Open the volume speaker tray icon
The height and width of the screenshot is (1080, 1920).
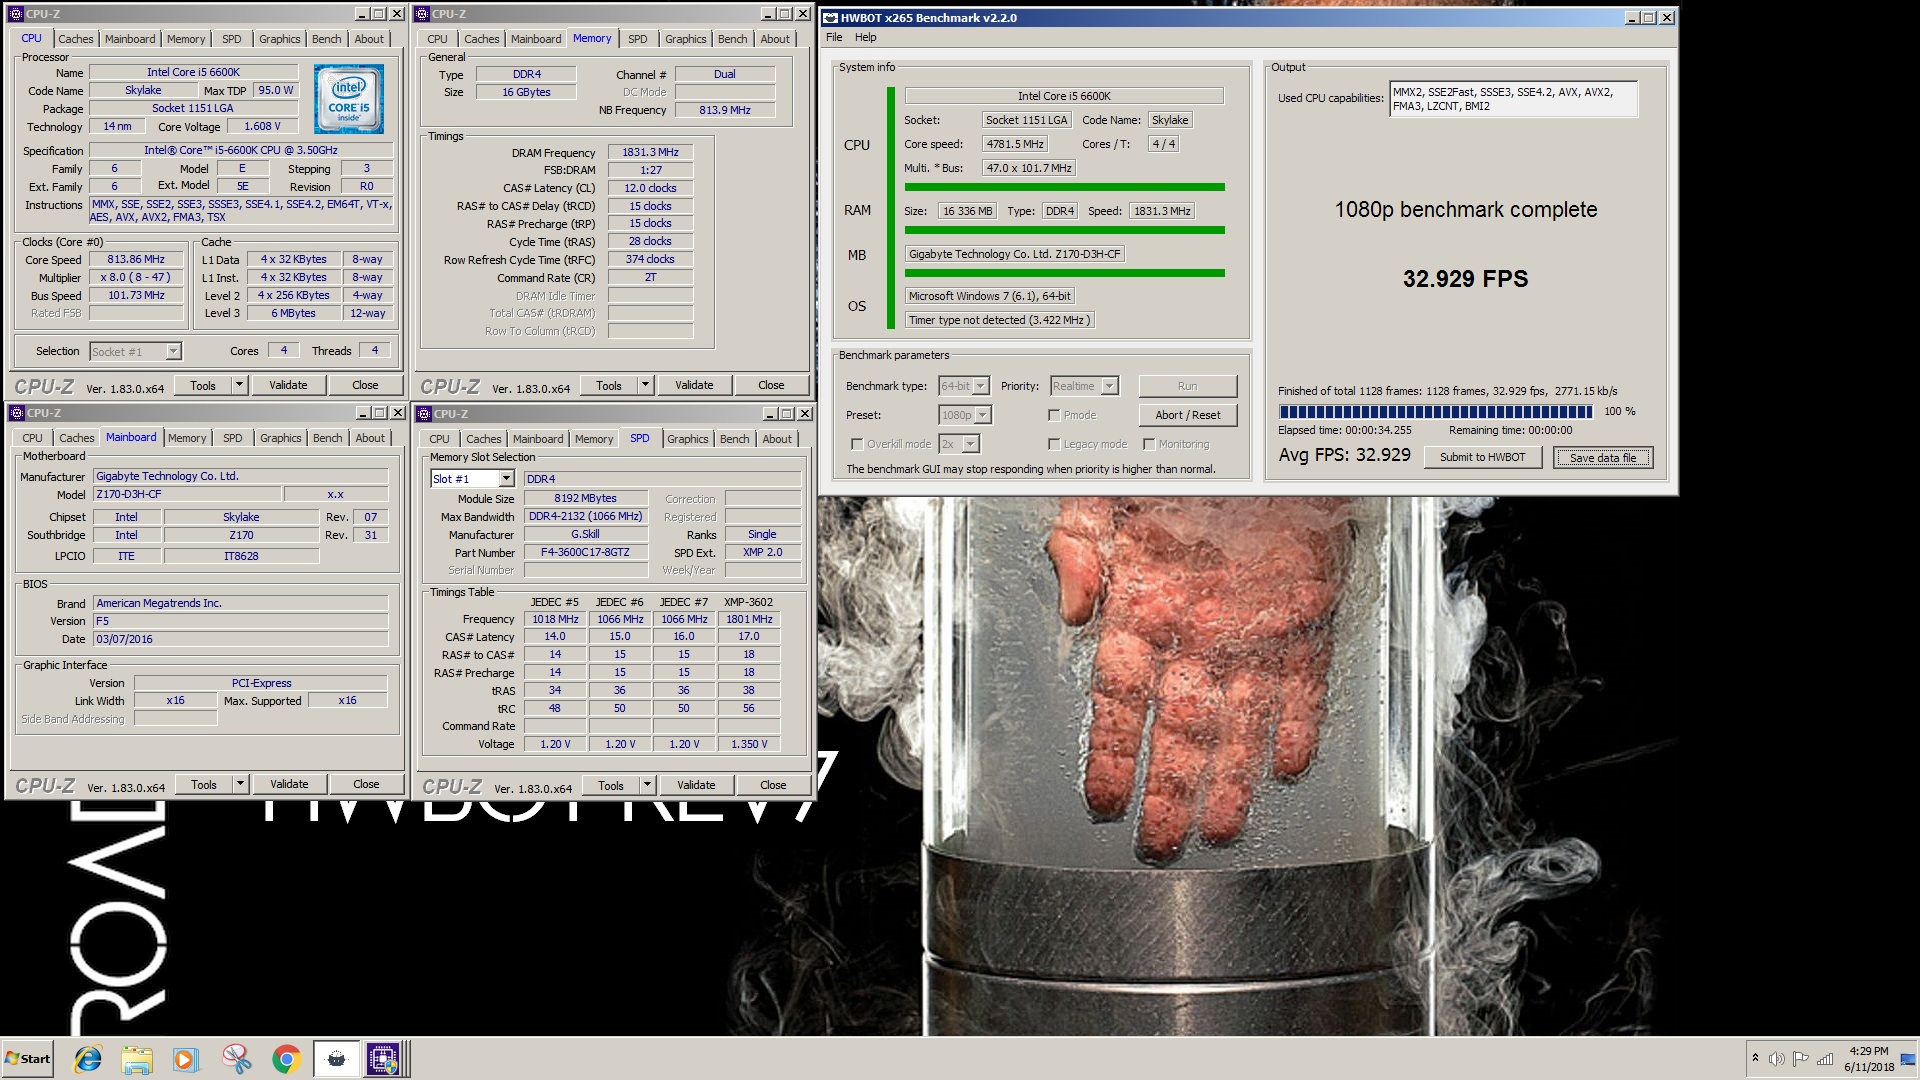click(x=1777, y=1059)
